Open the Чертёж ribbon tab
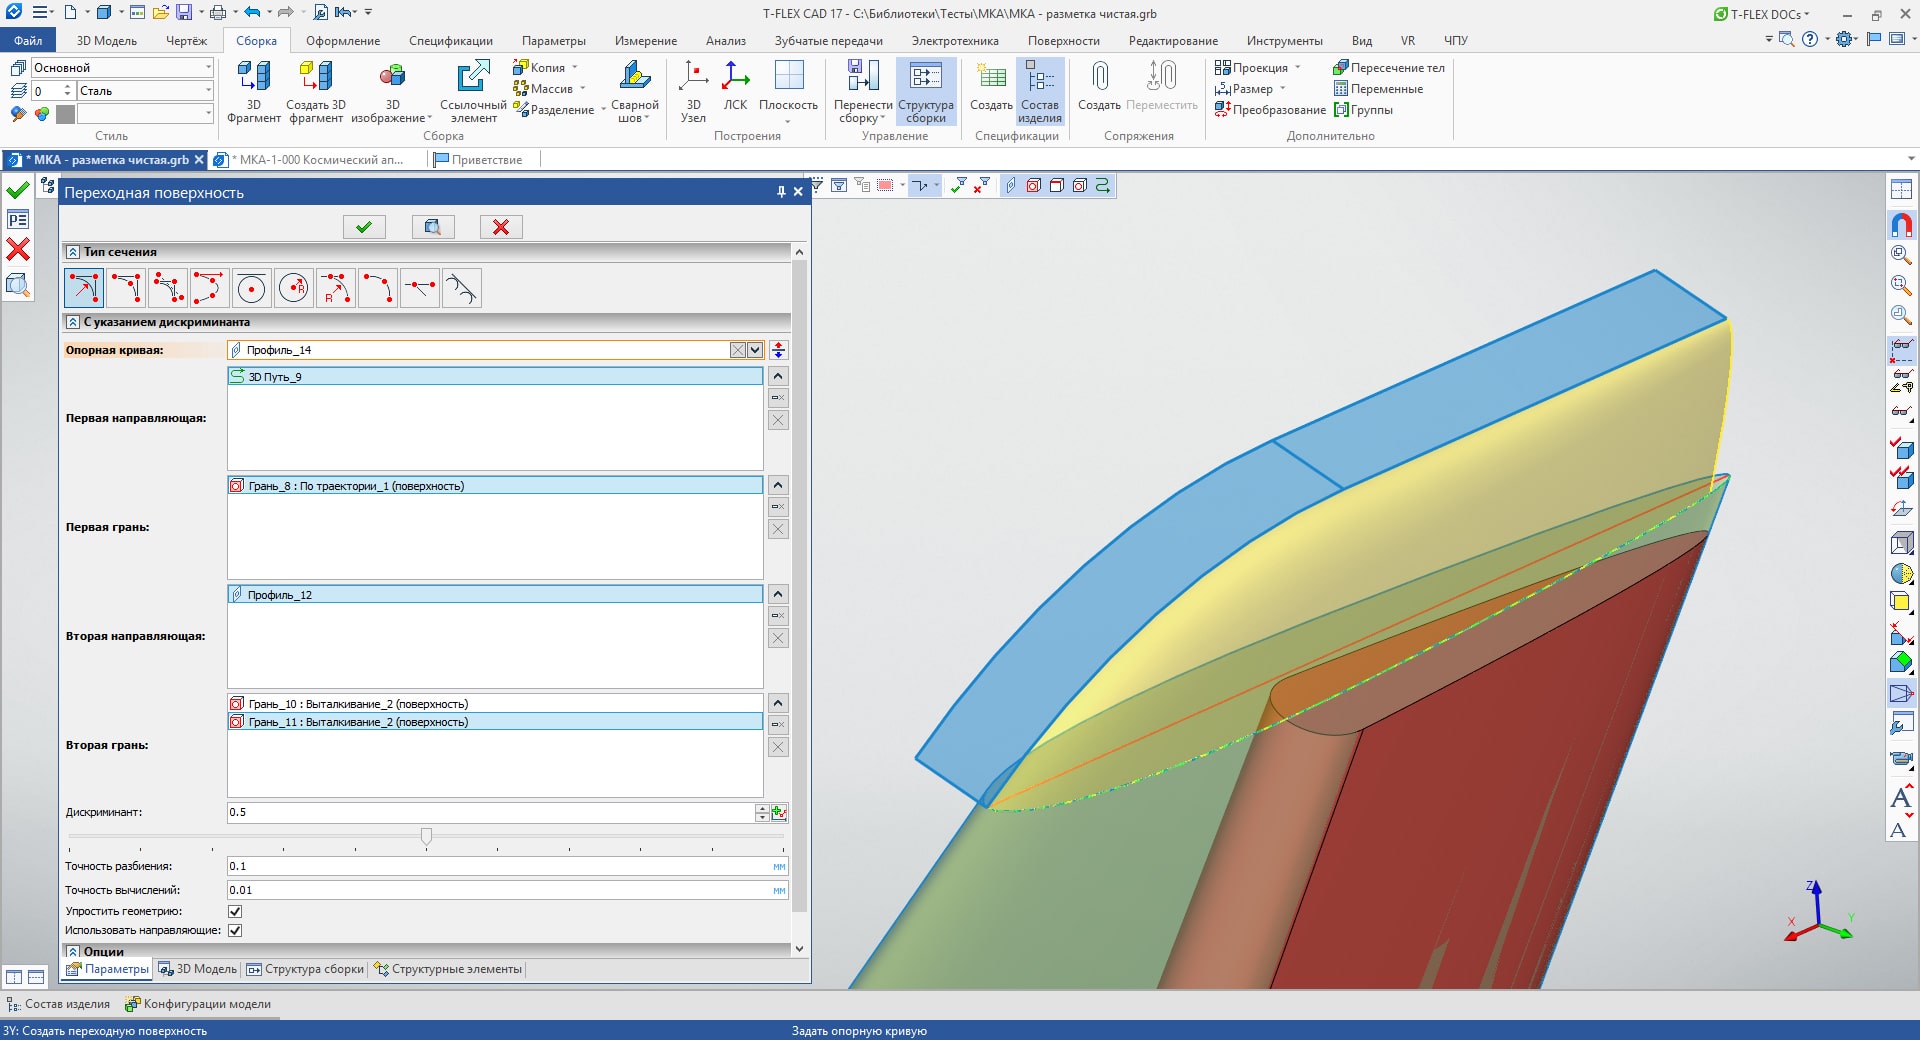Image resolution: width=1920 pixels, height=1040 pixels. [186, 41]
